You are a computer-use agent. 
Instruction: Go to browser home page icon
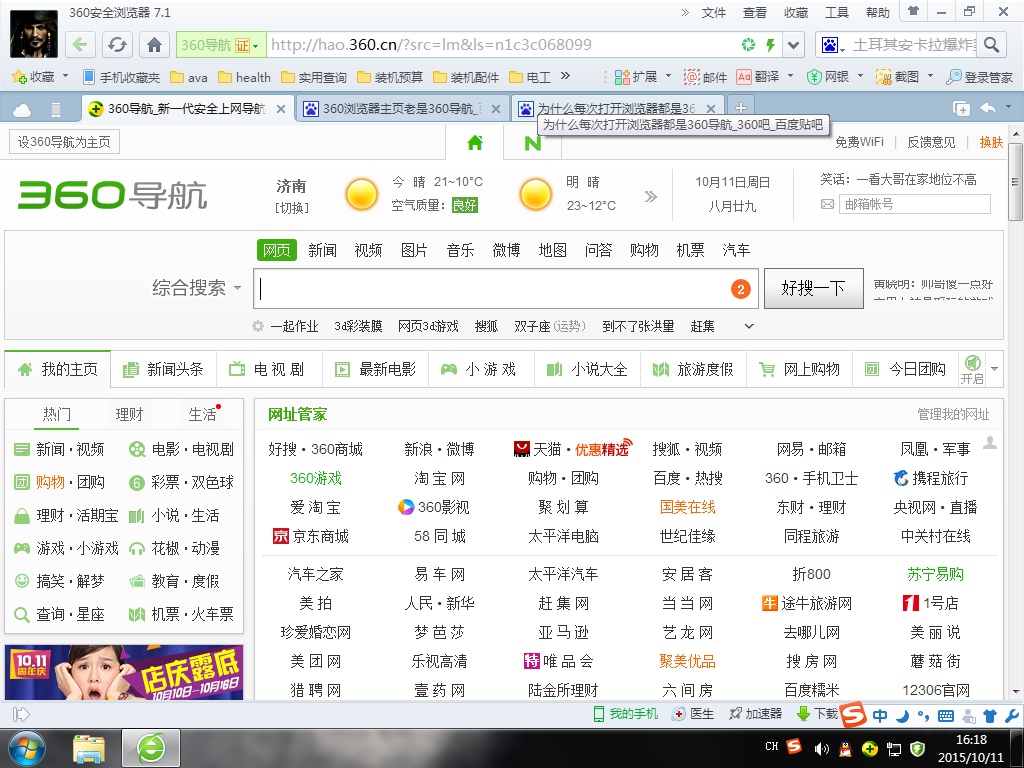pos(154,44)
